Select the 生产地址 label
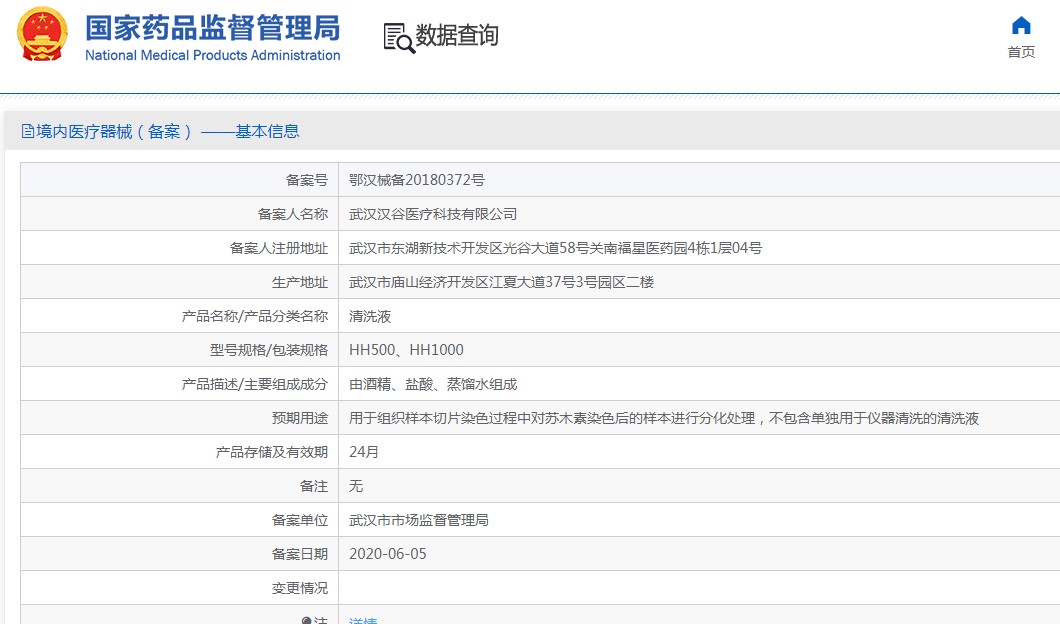This screenshot has width=1060, height=624. [299, 283]
